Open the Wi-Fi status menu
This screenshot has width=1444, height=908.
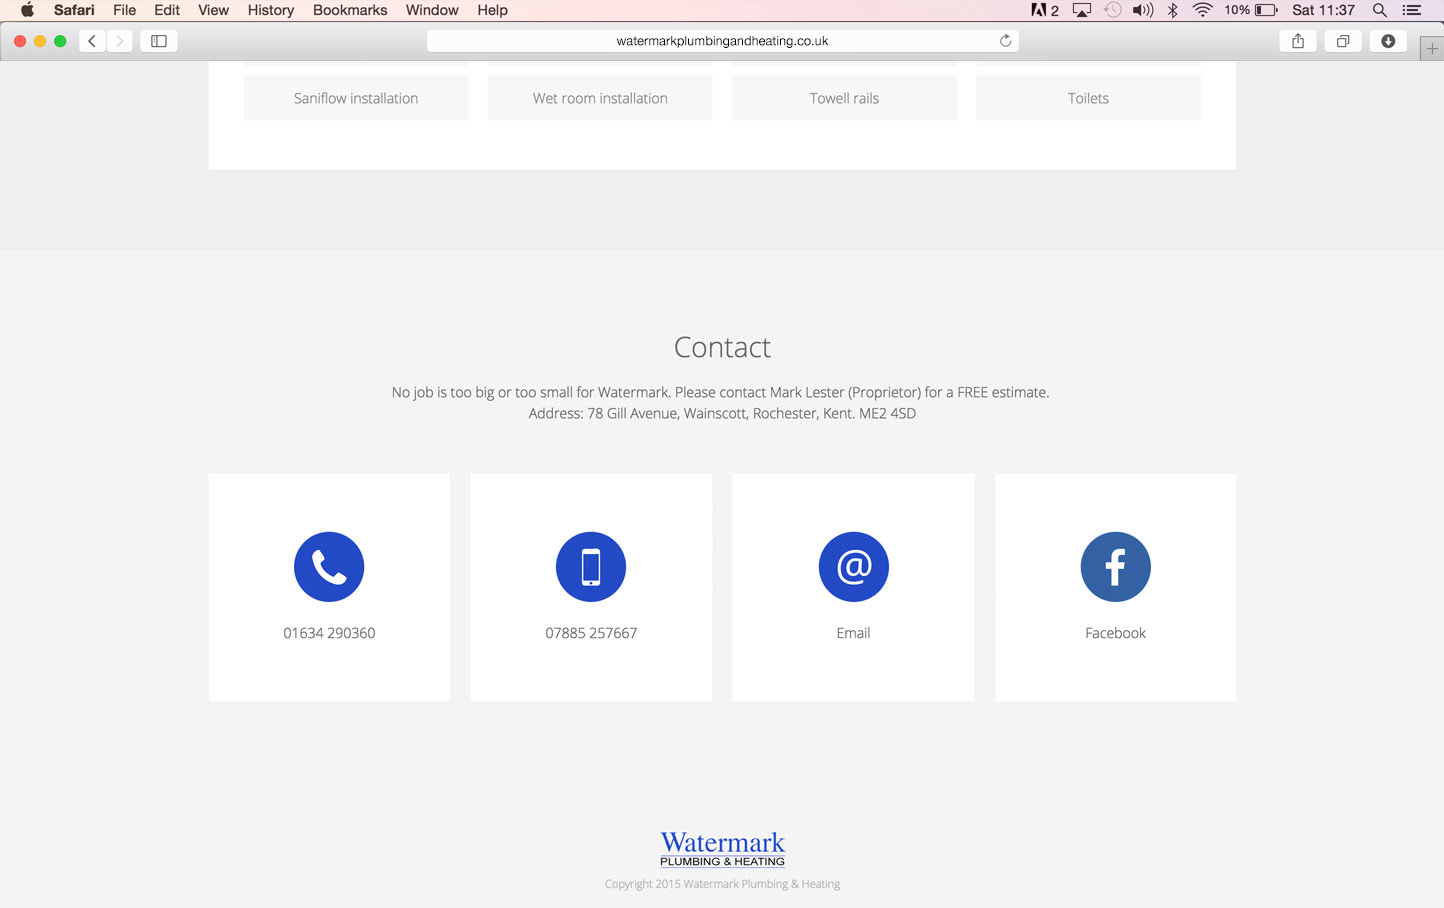1203,10
